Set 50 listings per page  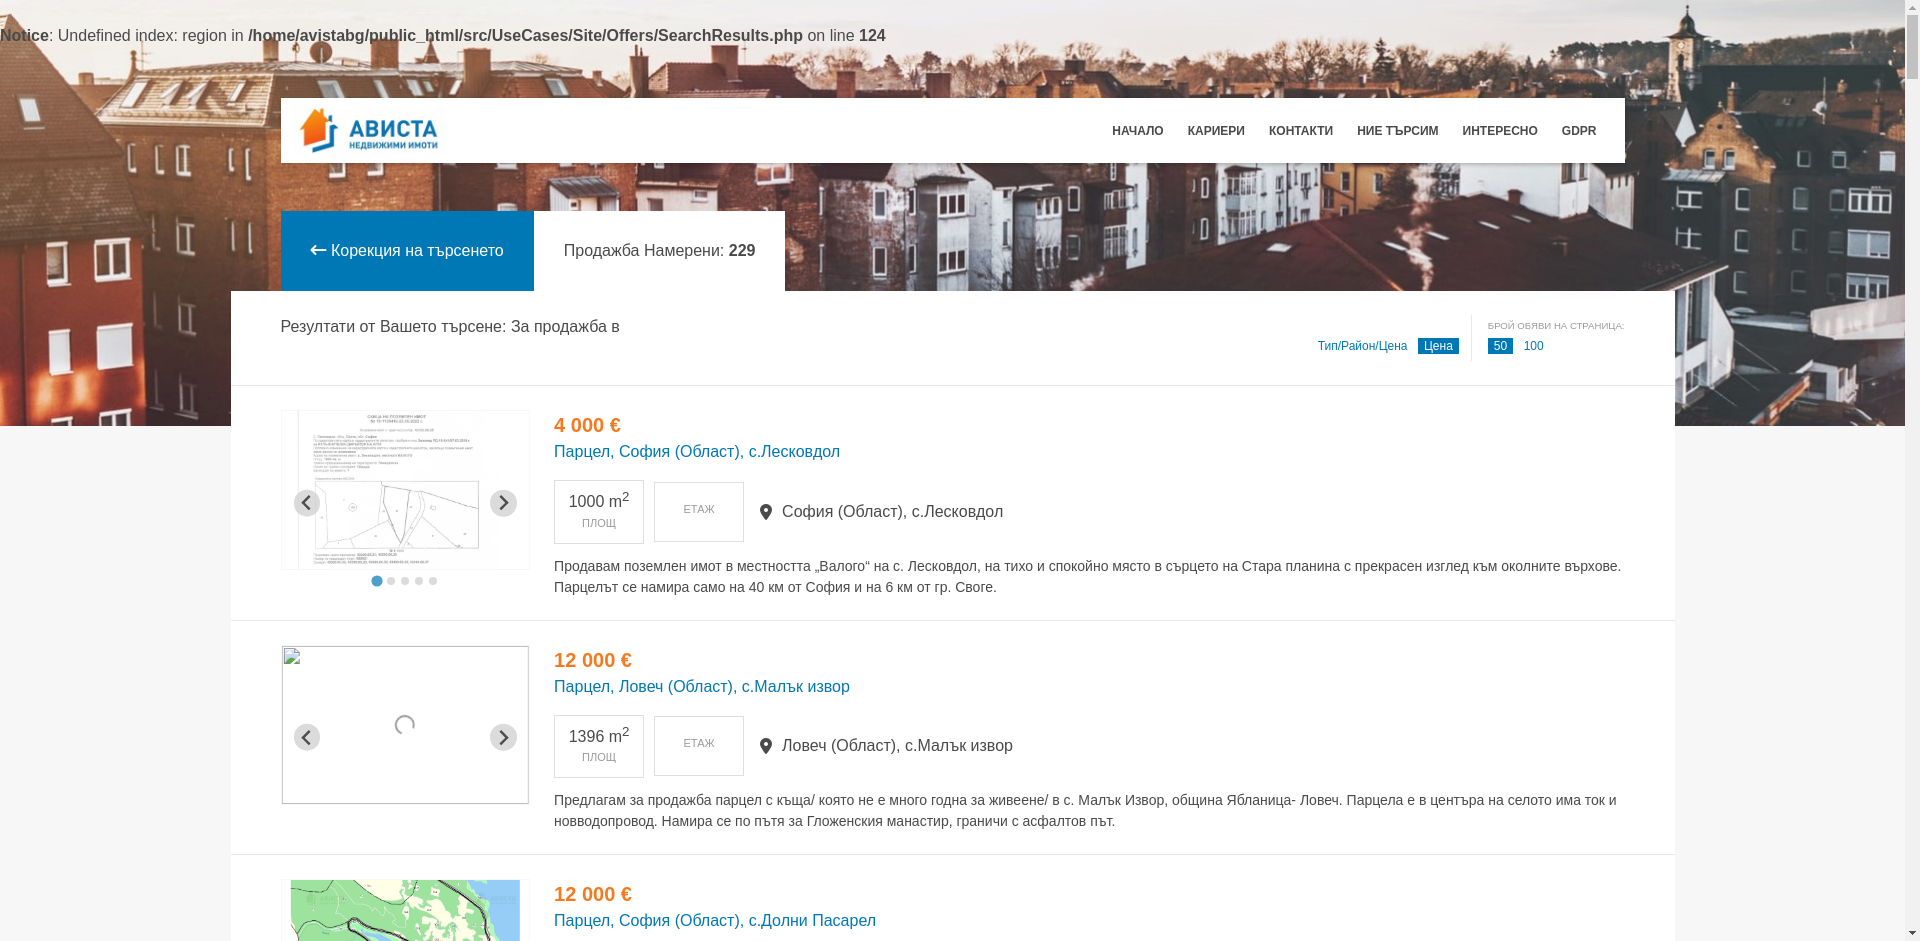coord(1500,346)
